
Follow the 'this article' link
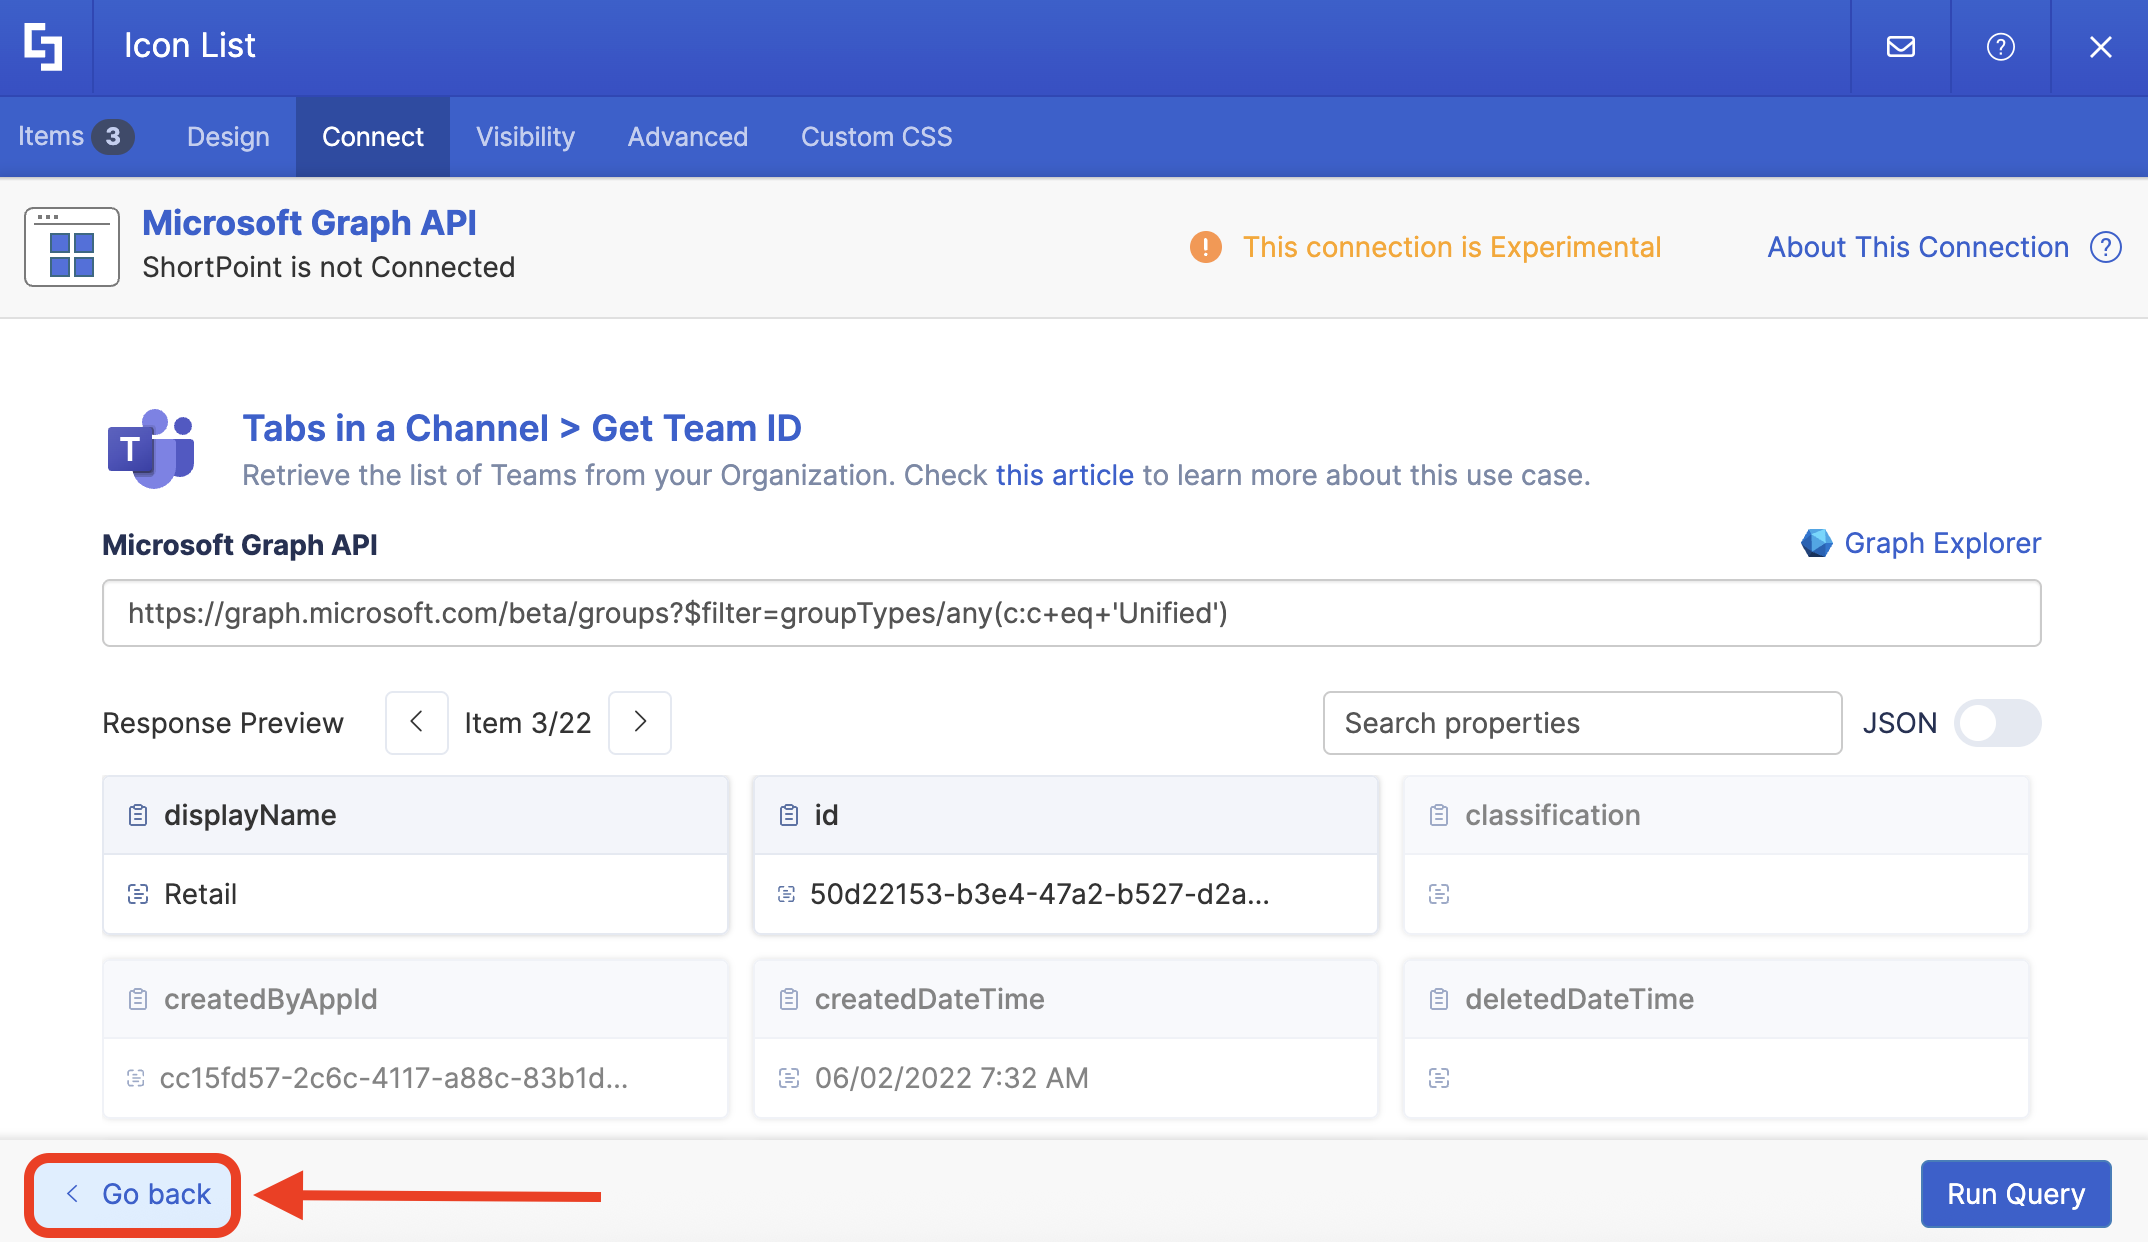coord(1064,475)
